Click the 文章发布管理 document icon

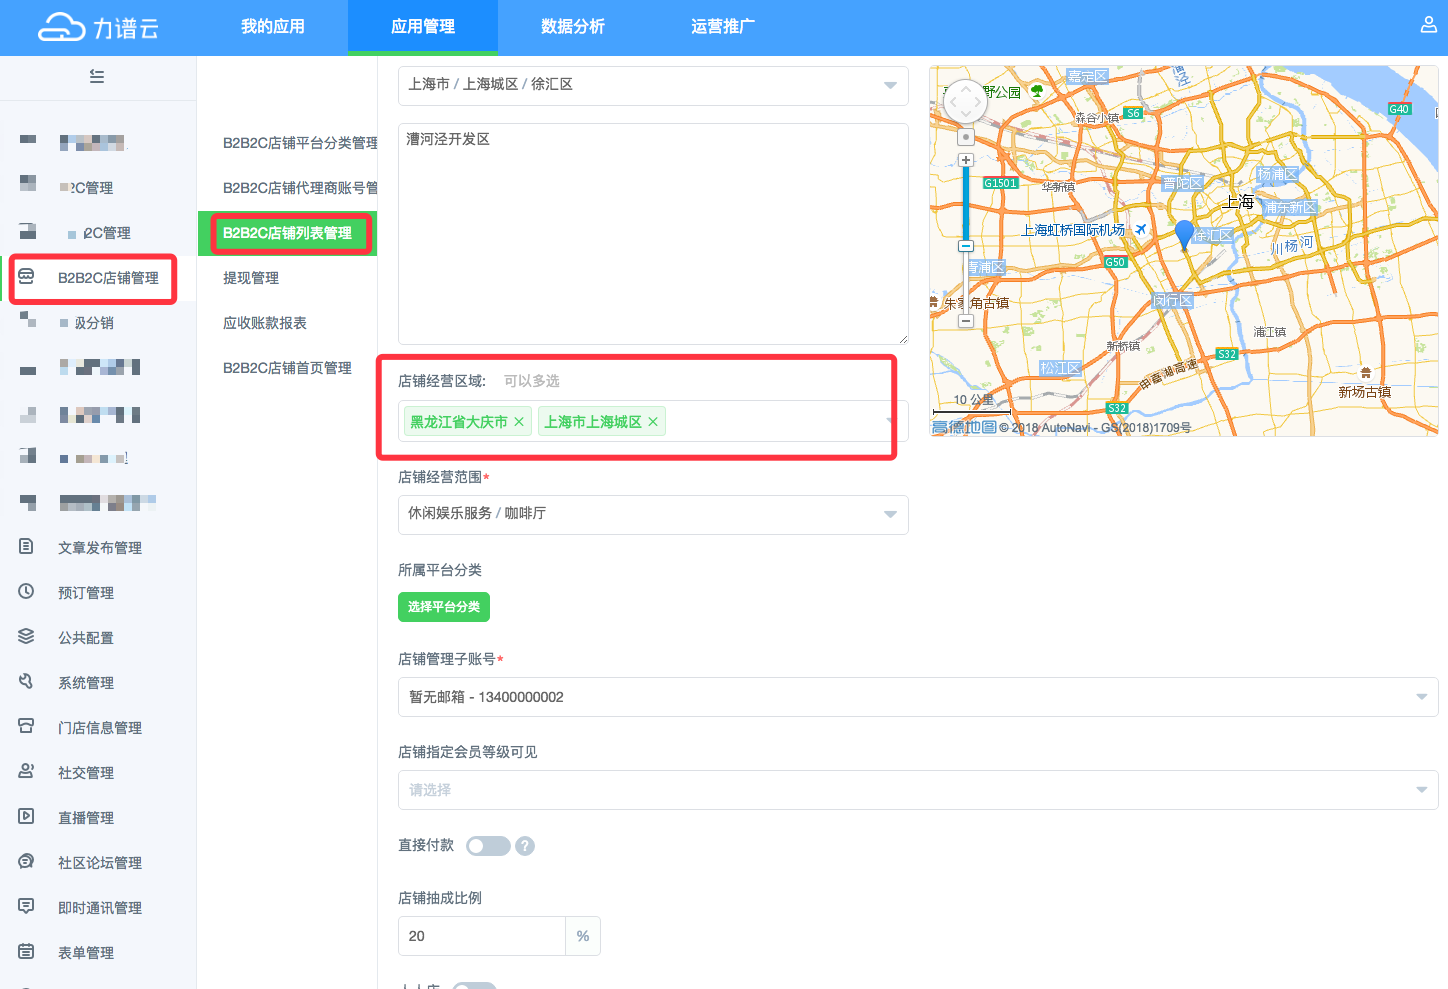27,546
